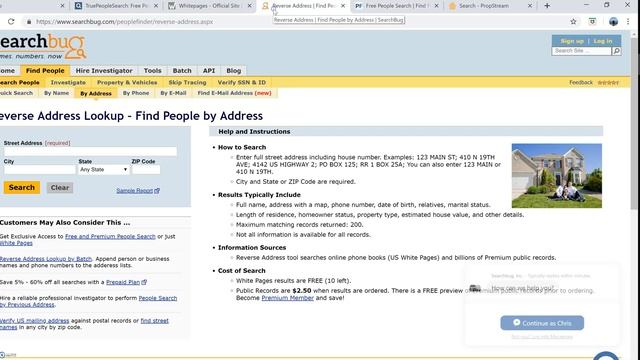Image resolution: width=640 pixels, height=360 pixels.
Task: Open a new browser tab with the plus button
Action: [x=547, y=6]
